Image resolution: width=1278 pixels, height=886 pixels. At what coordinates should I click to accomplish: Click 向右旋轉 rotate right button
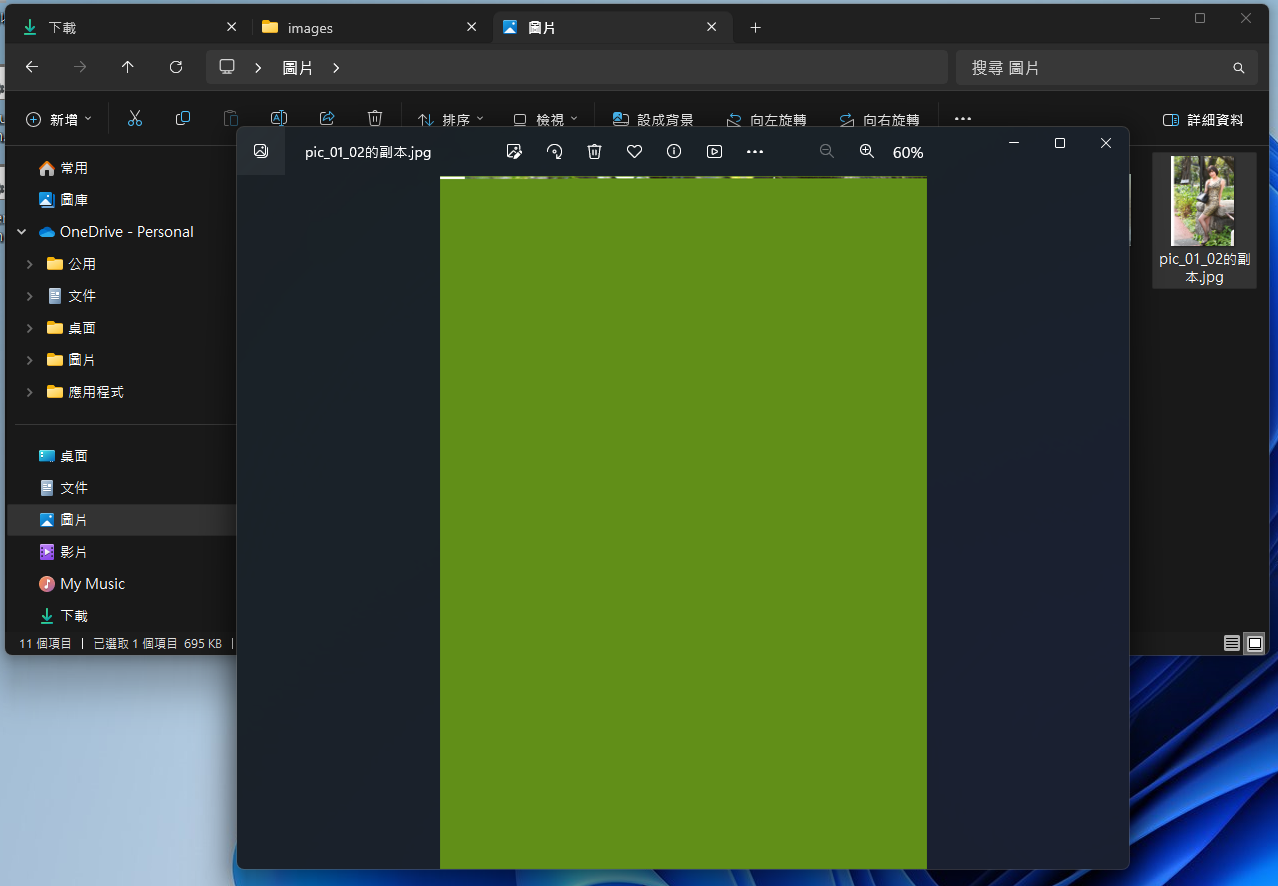tap(879, 120)
